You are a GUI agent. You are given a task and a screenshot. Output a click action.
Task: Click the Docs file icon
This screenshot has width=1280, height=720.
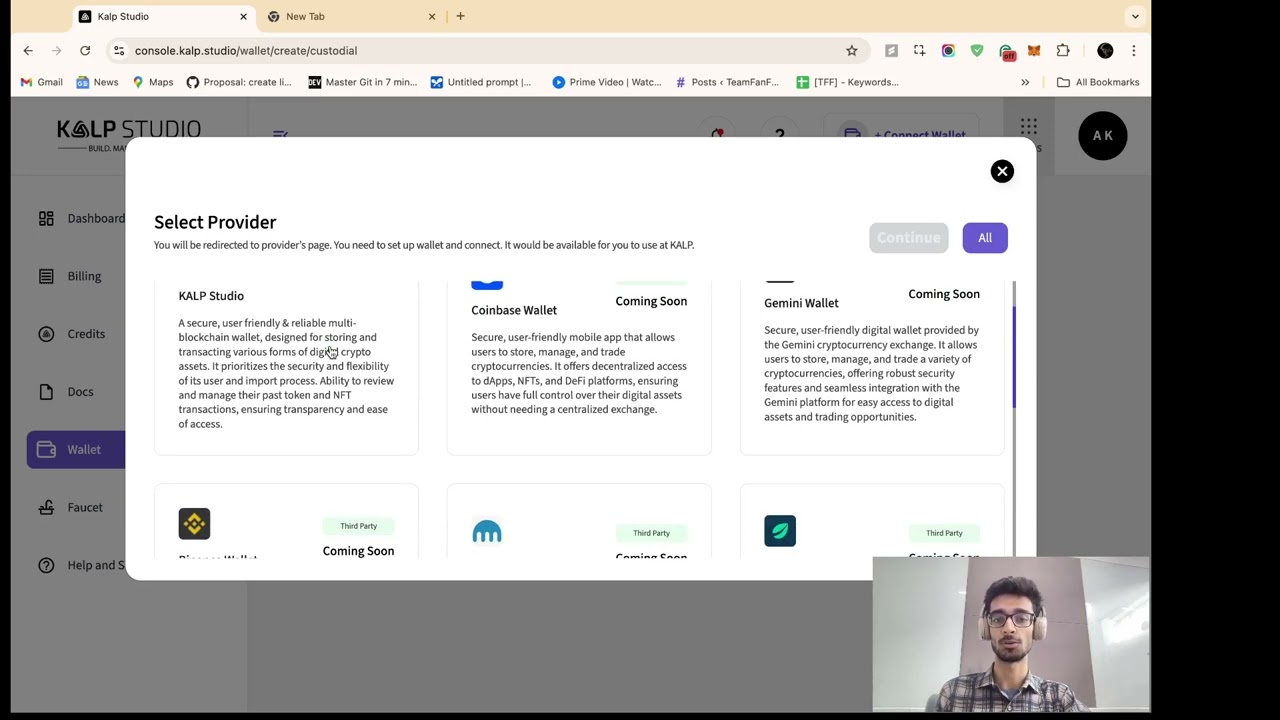(x=46, y=392)
